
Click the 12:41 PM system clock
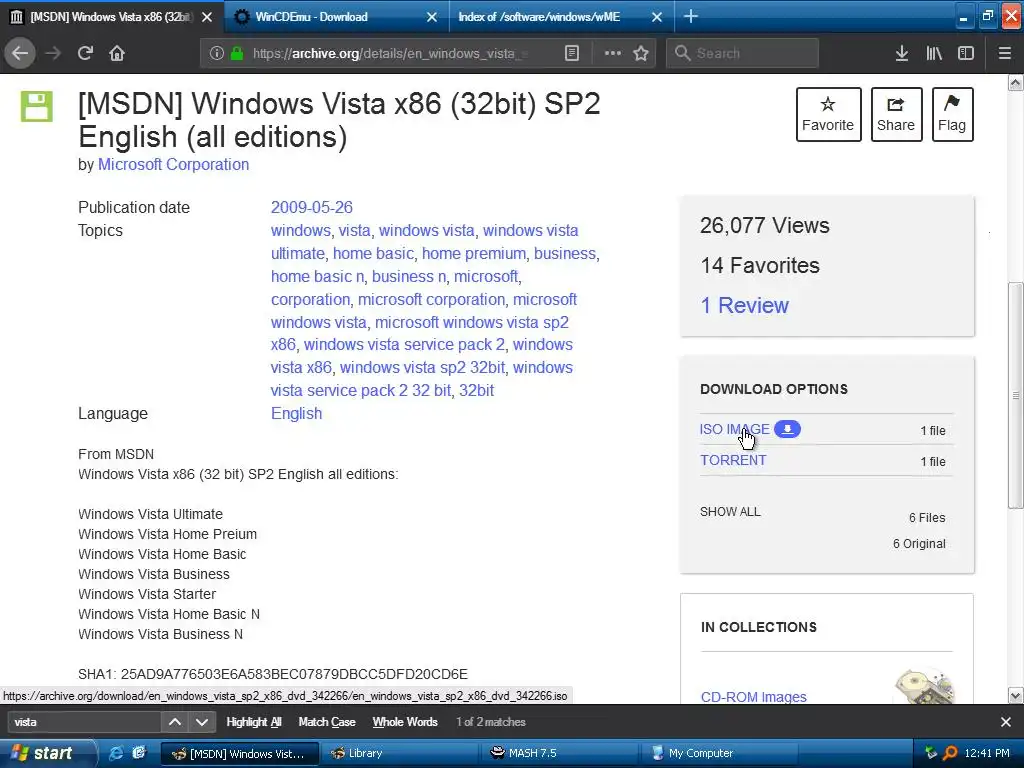coord(987,753)
